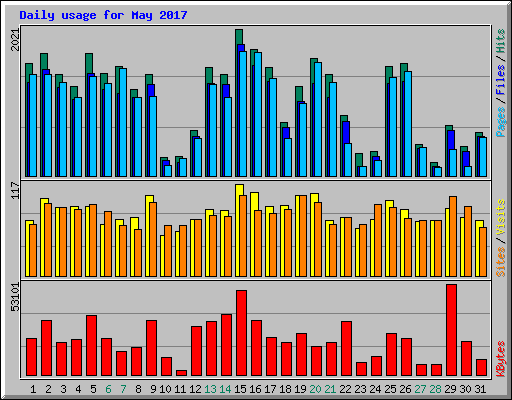The width and height of the screenshot is (512, 400).
Task: Click the 'Daily usage for May 2017' title
Action: click(103, 15)
